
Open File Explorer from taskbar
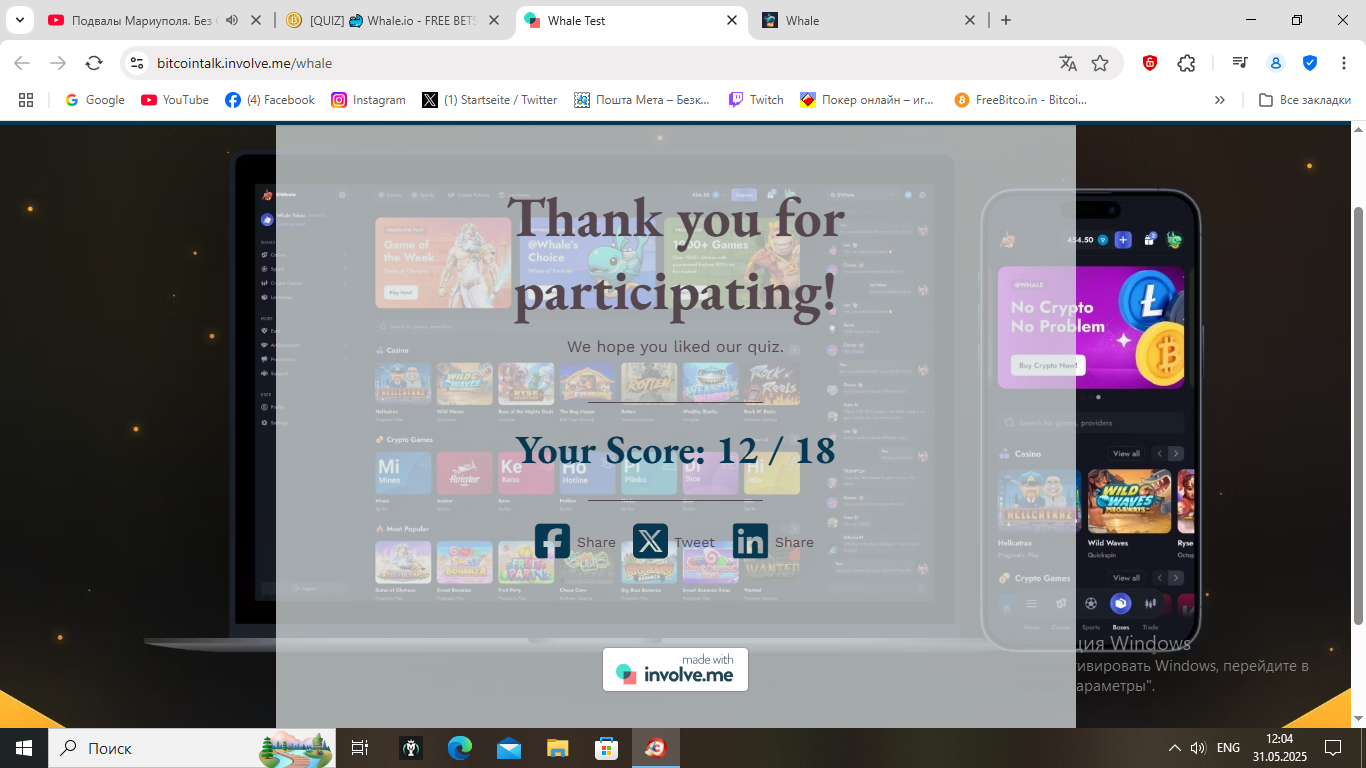pyautogui.click(x=558, y=748)
